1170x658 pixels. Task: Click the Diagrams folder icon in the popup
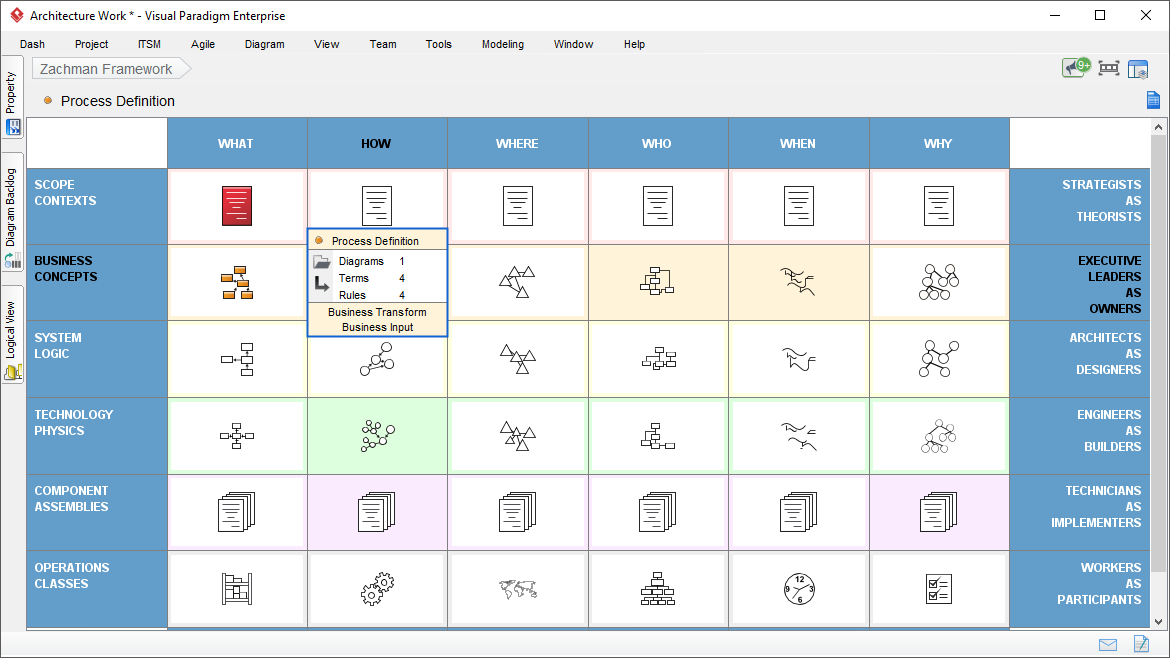(322, 262)
